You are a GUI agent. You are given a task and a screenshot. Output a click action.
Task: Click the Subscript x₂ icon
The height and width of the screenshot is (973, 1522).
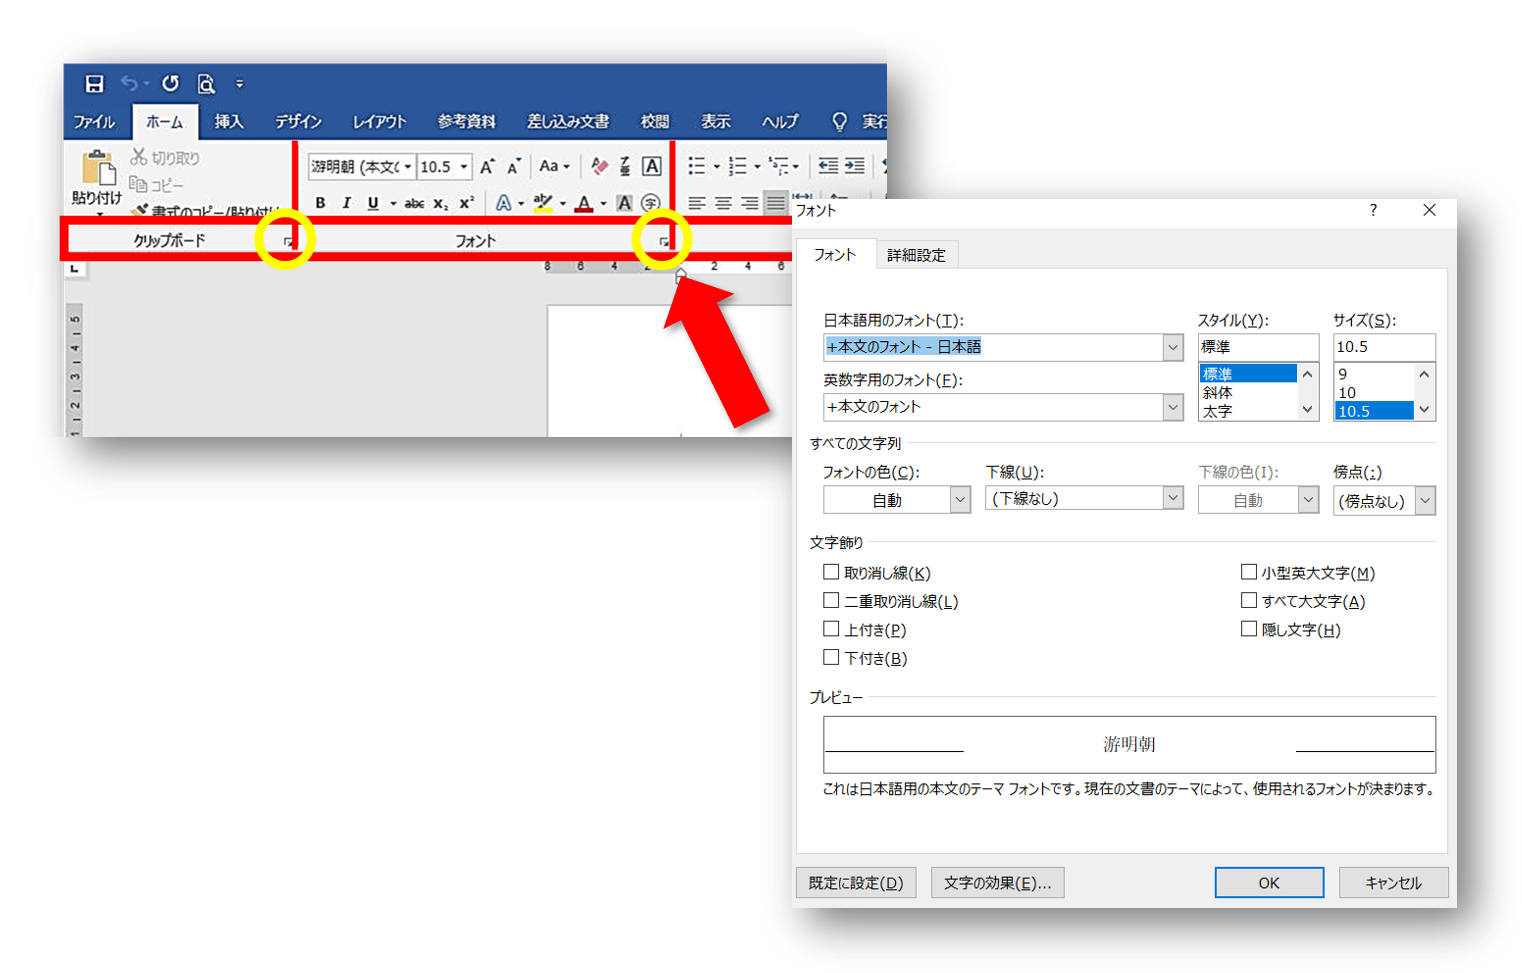coord(441,203)
